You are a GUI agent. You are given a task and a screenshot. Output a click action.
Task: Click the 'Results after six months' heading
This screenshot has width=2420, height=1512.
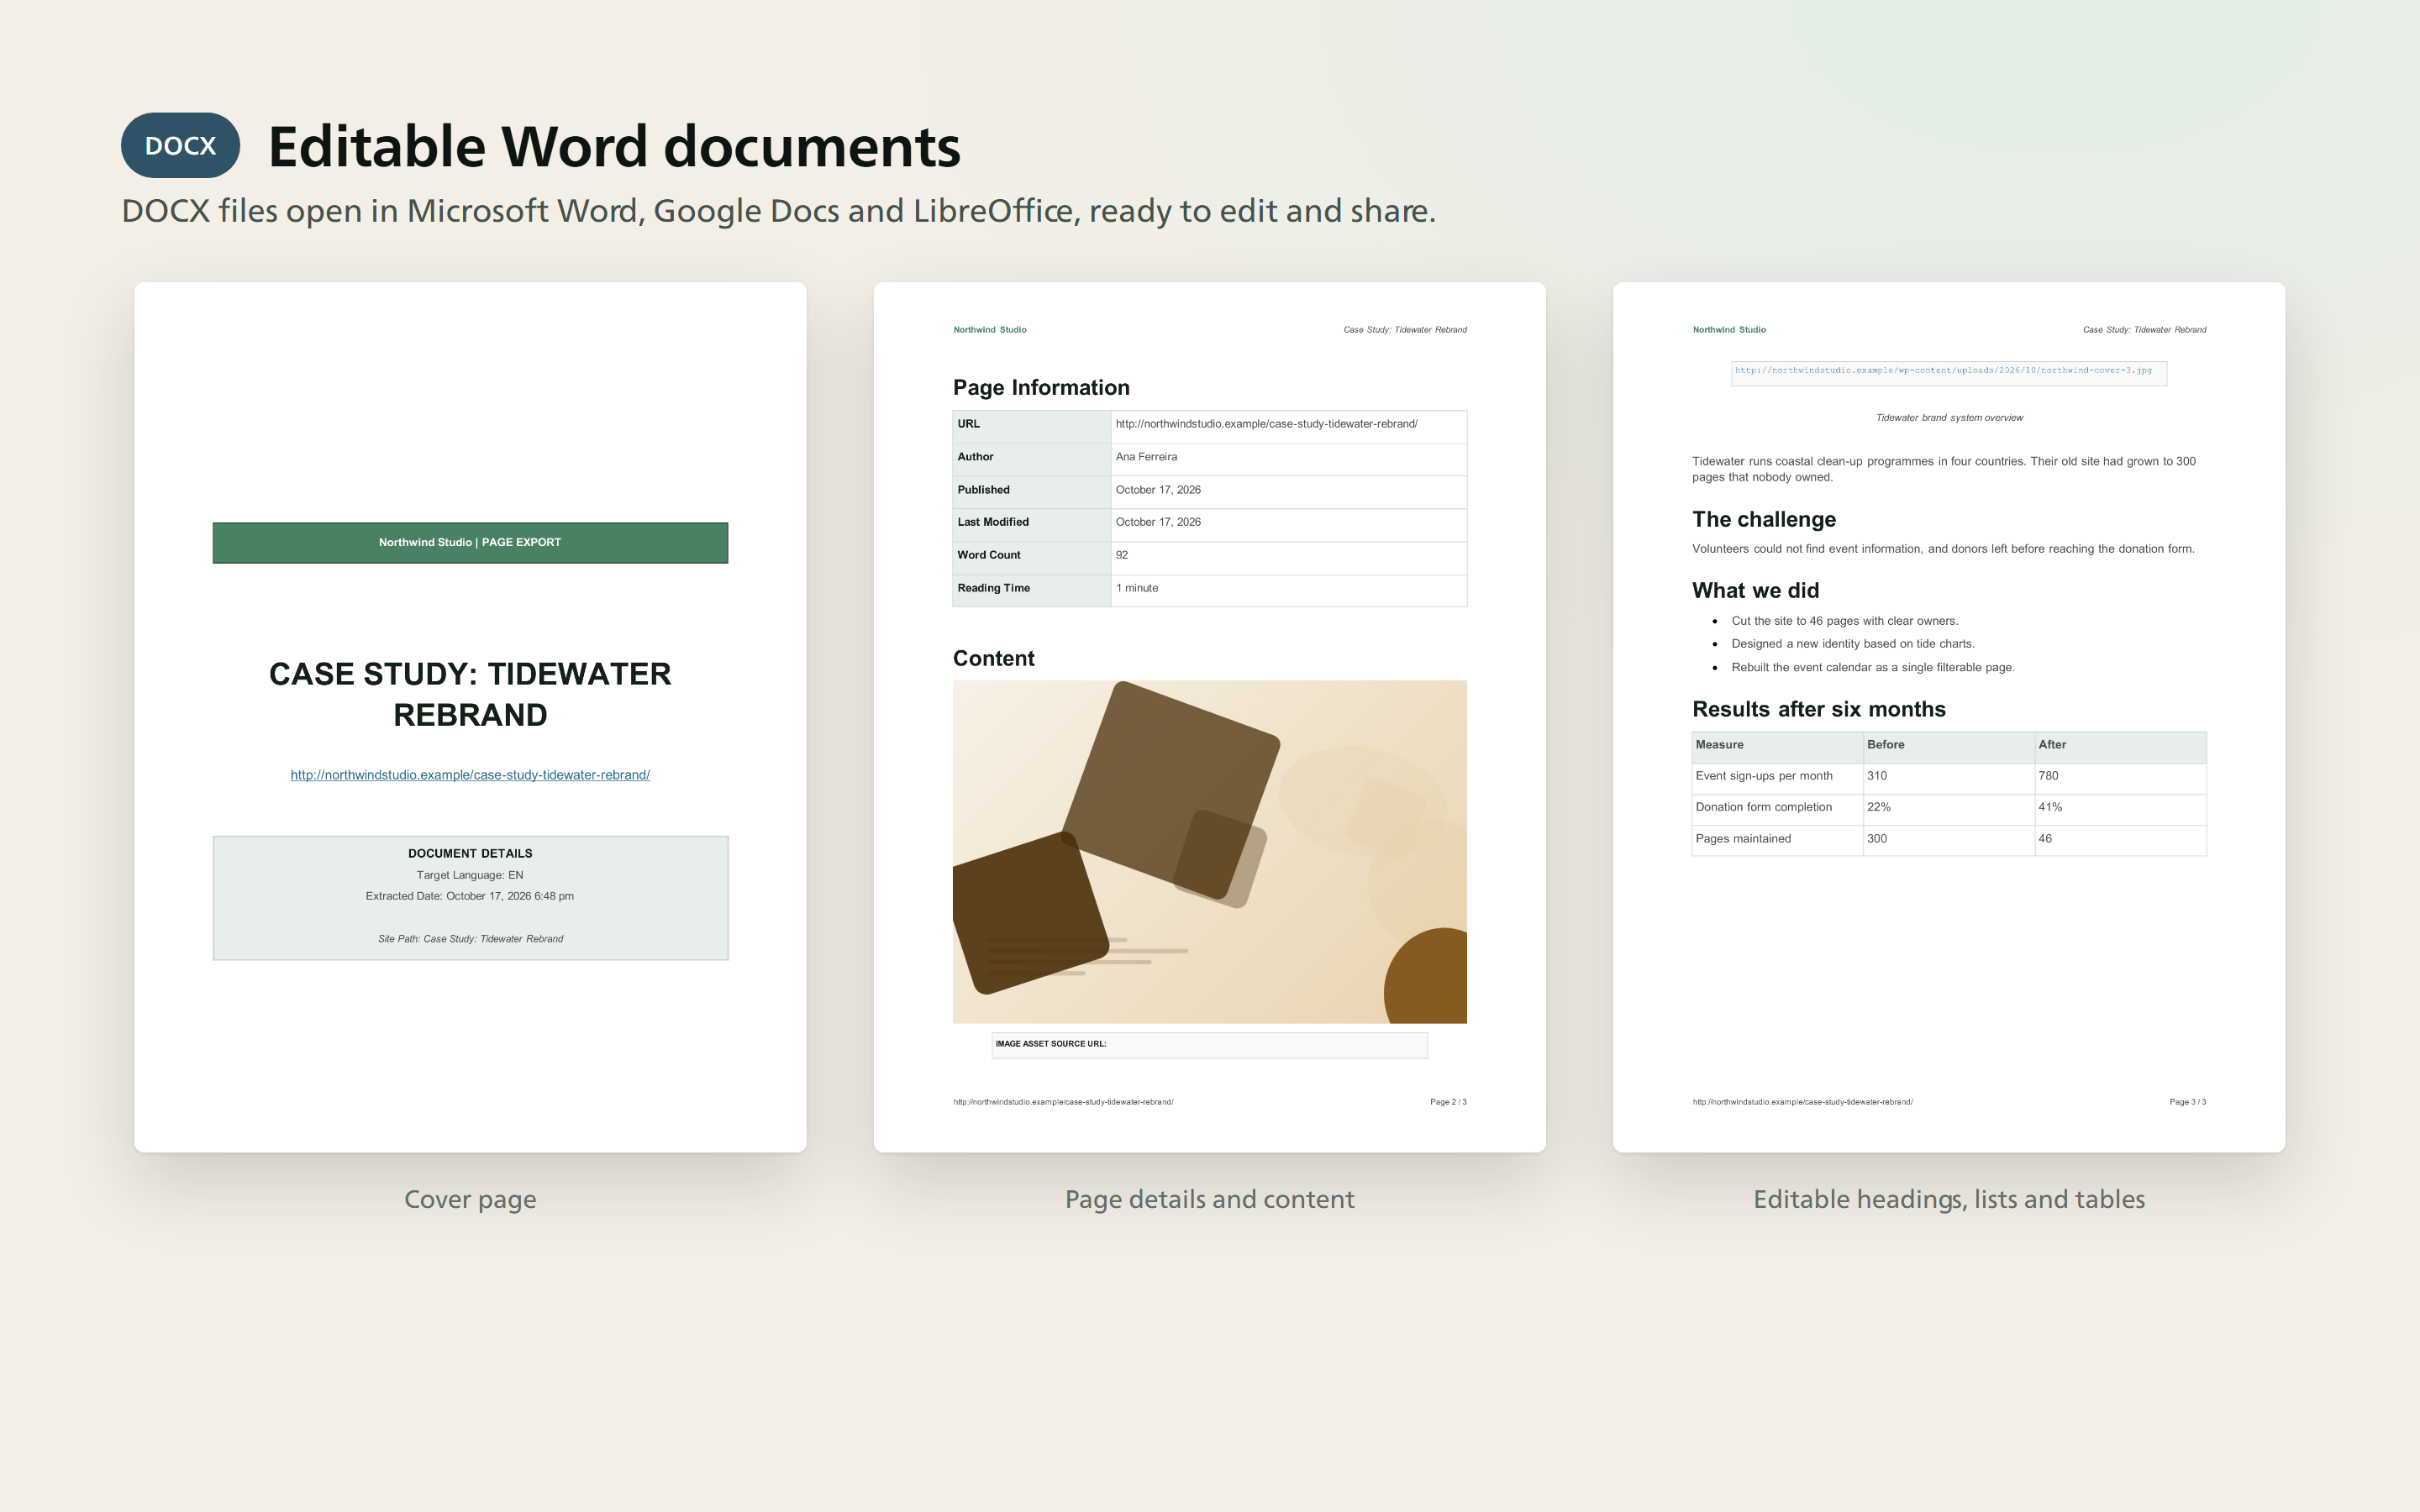[x=1819, y=709]
